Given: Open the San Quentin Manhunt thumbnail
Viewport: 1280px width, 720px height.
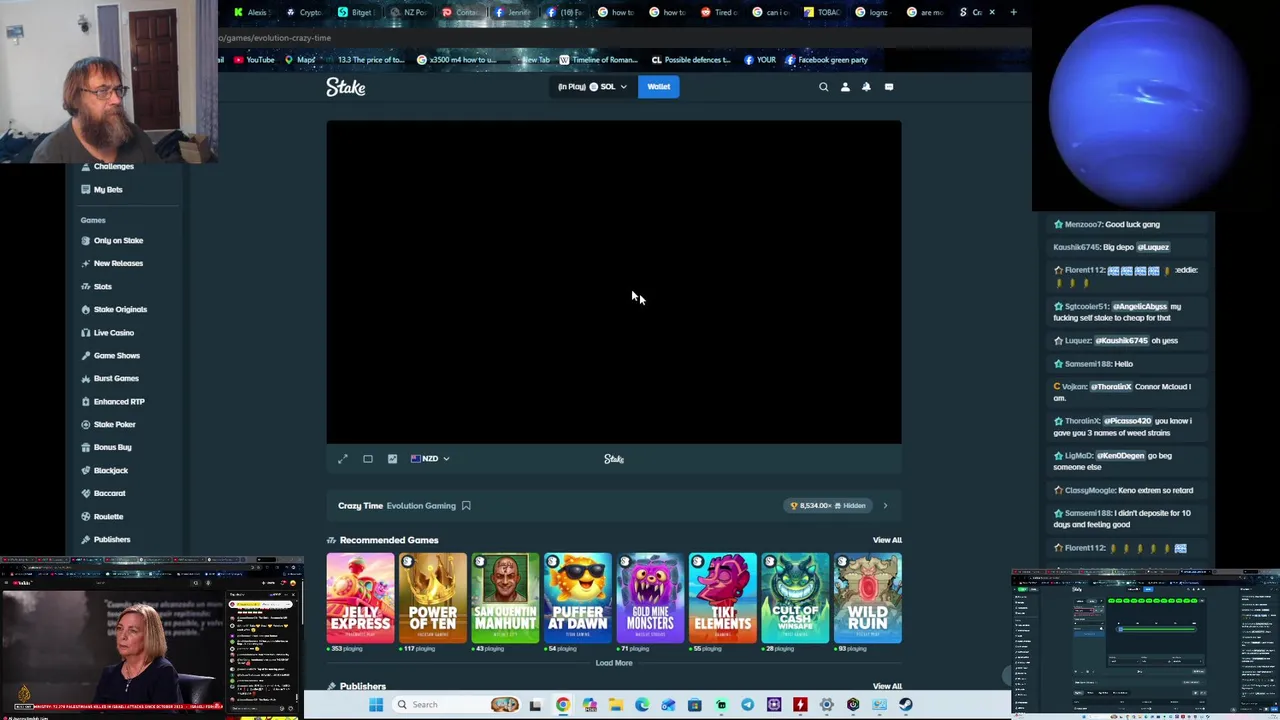Looking at the screenshot, I should pos(505,598).
